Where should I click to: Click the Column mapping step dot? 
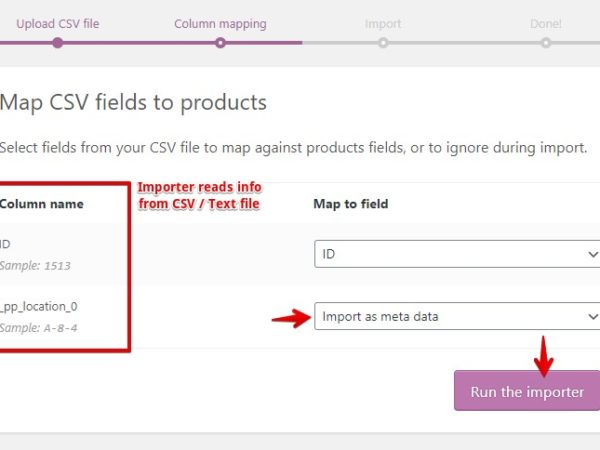click(220, 43)
